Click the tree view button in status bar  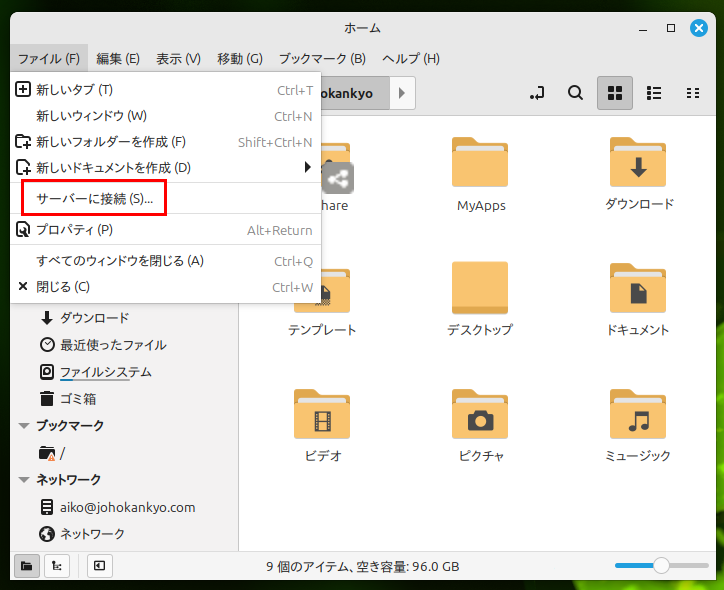pyautogui.click(x=57, y=566)
